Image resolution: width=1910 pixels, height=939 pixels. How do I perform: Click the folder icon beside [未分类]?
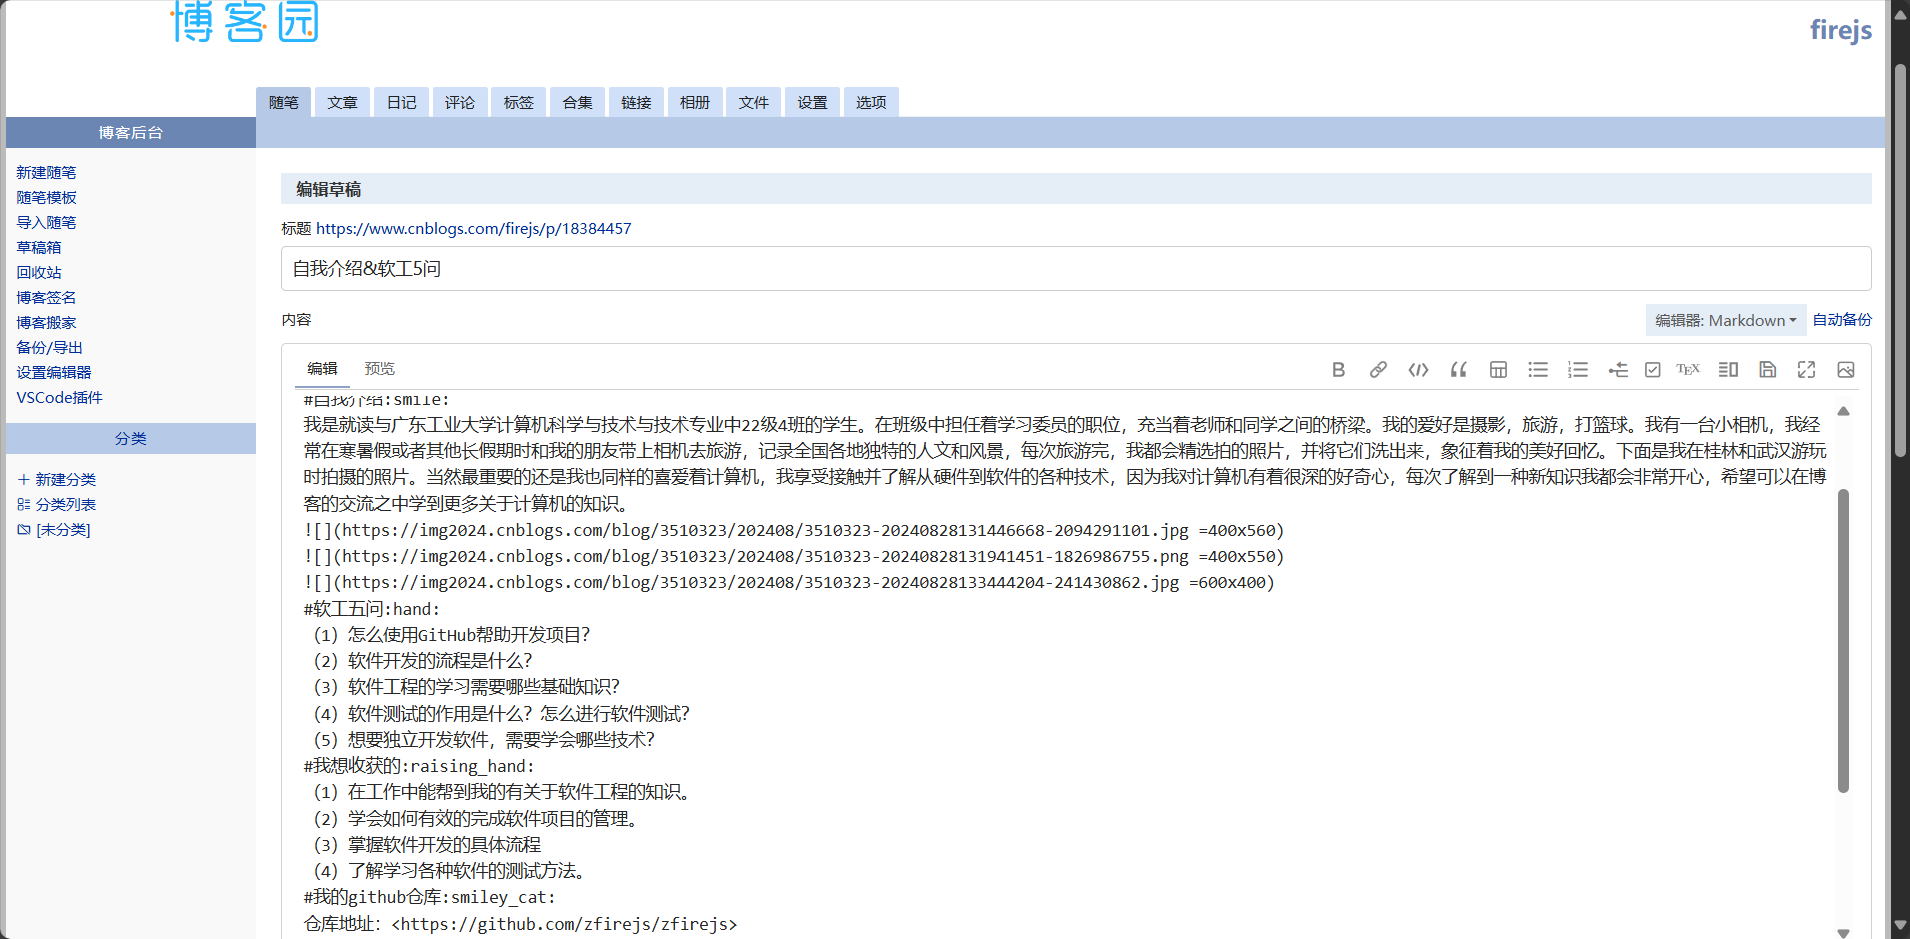pos(24,530)
